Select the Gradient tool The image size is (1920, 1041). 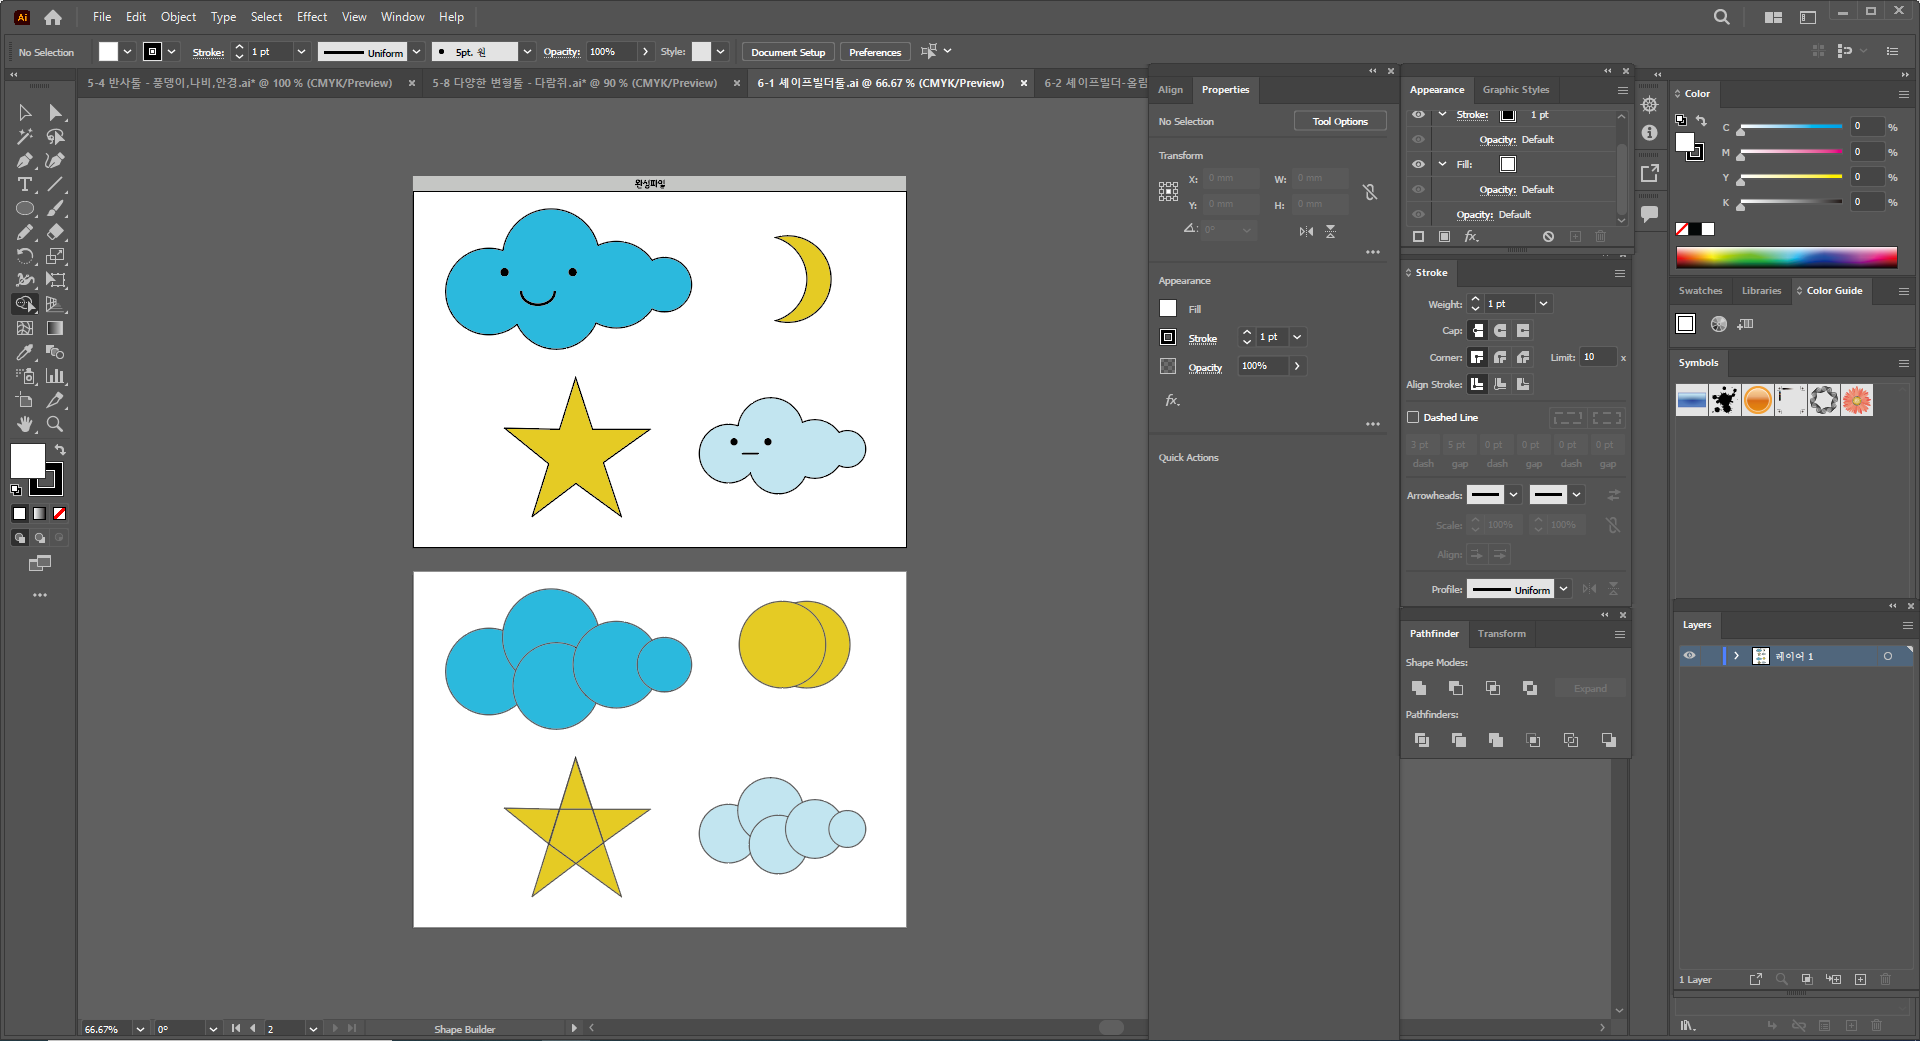(56, 329)
